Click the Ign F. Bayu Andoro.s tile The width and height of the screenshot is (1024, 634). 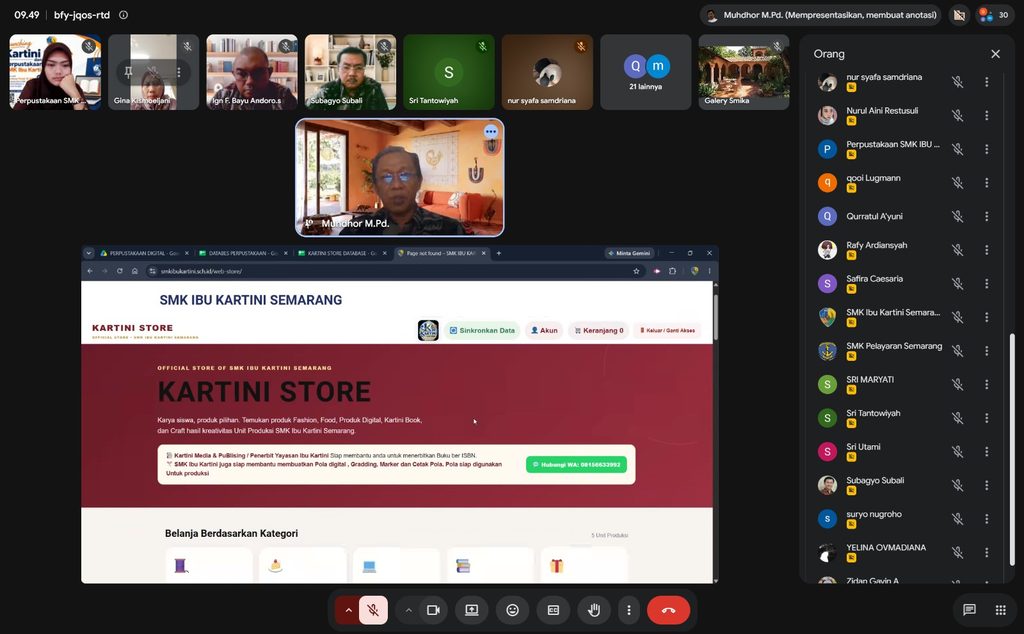pyautogui.click(x=252, y=72)
